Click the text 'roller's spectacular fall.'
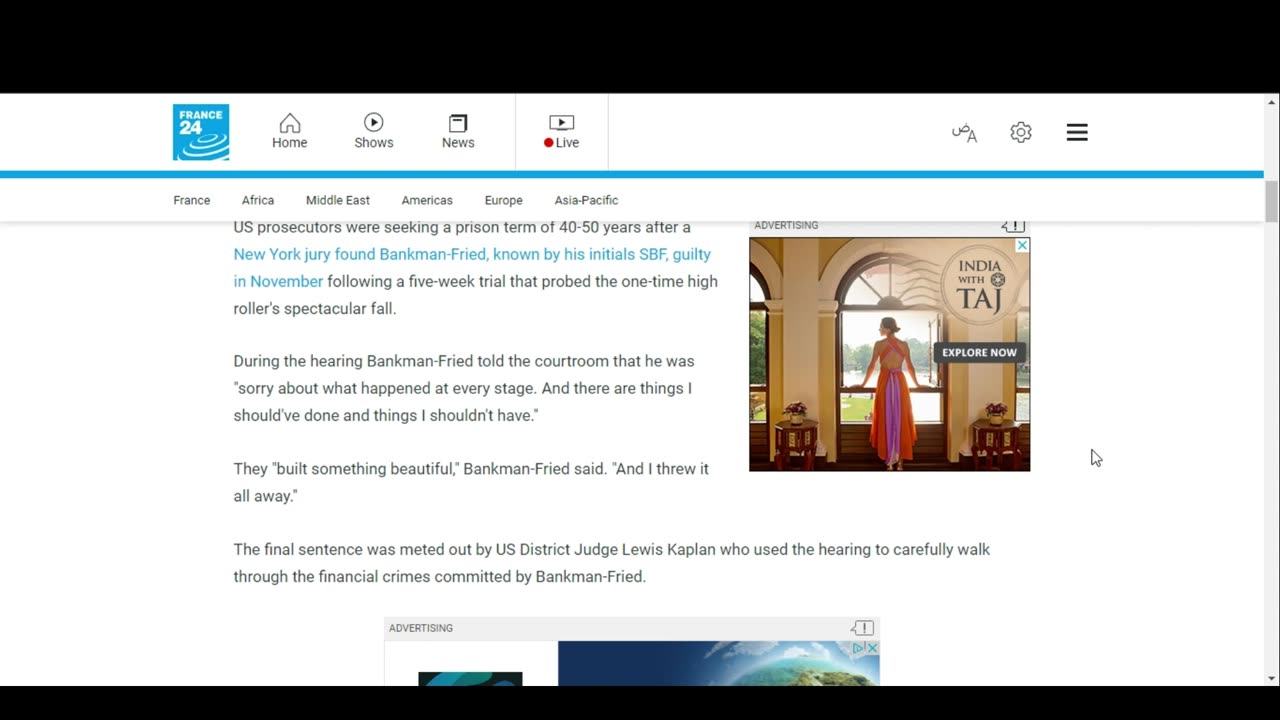 pos(315,308)
